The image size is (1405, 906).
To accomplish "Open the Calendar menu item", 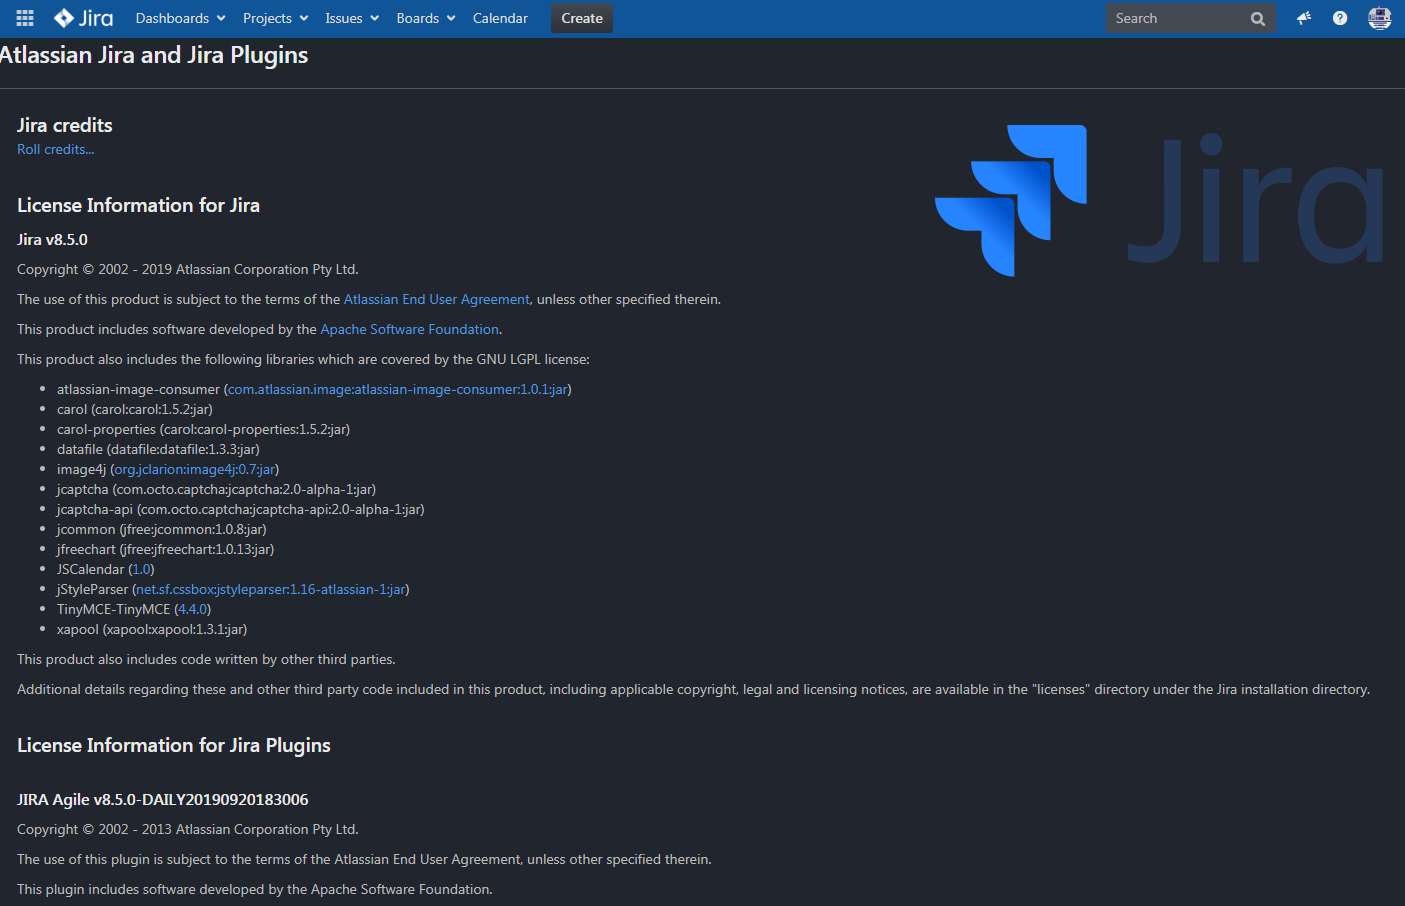I will pyautogui.click(x=500, y=18).
